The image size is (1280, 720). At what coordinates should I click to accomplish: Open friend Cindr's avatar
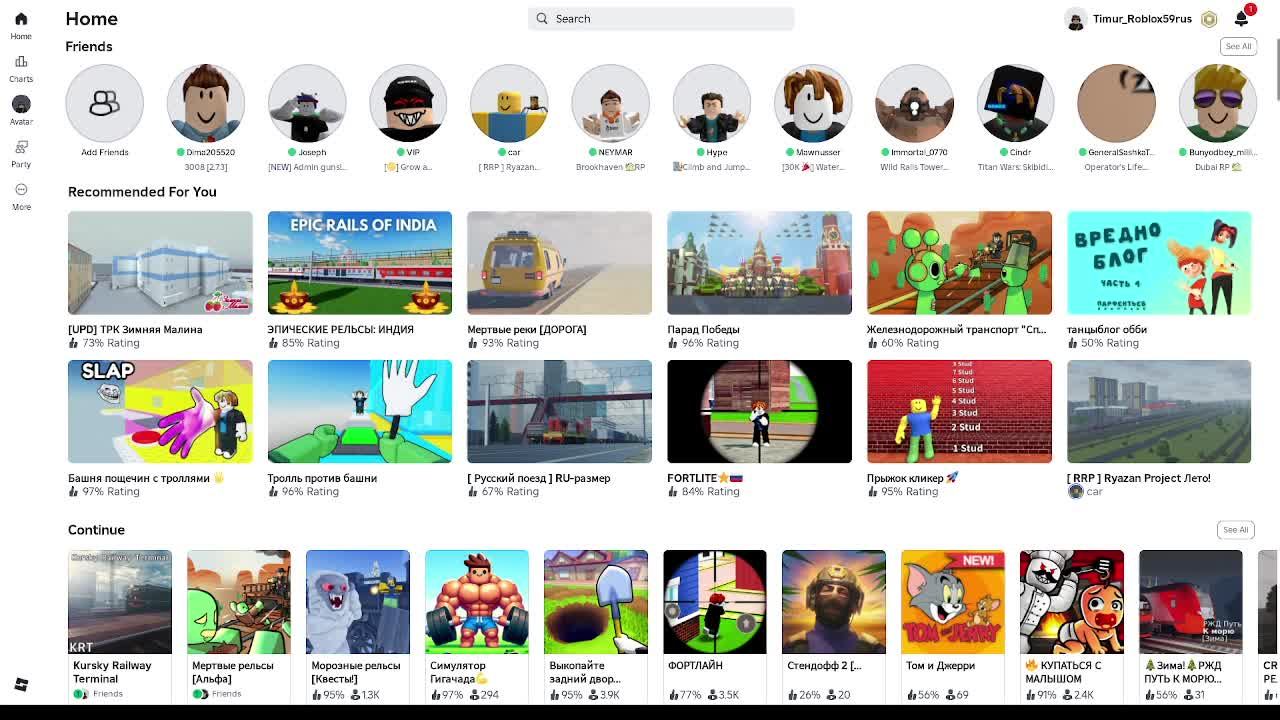(x=1015, y=103)
